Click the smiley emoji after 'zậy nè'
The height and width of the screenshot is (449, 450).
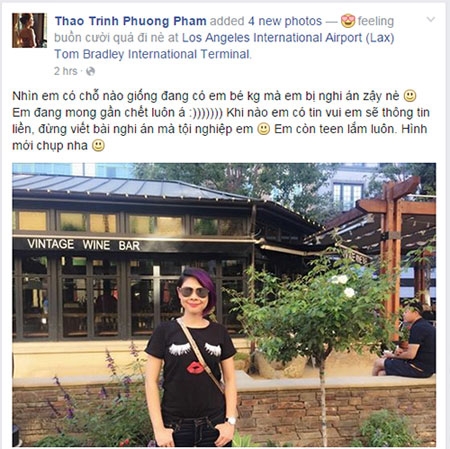point(410,96)
